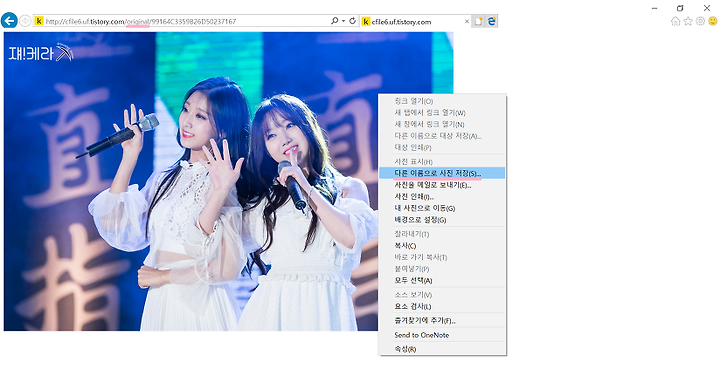Select '사진을 메일로 보내기(E)...' menu entry

click(x=442, y=185)
